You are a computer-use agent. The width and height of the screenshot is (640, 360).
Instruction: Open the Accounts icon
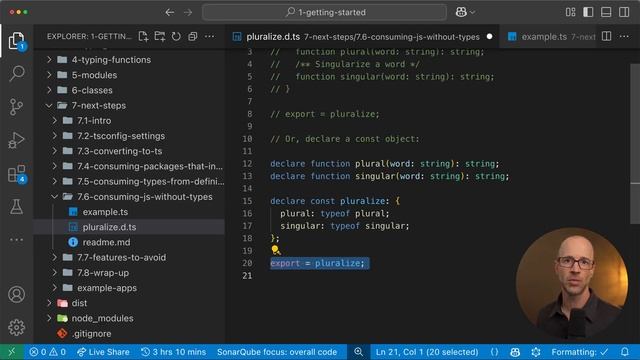coord(16,294)
